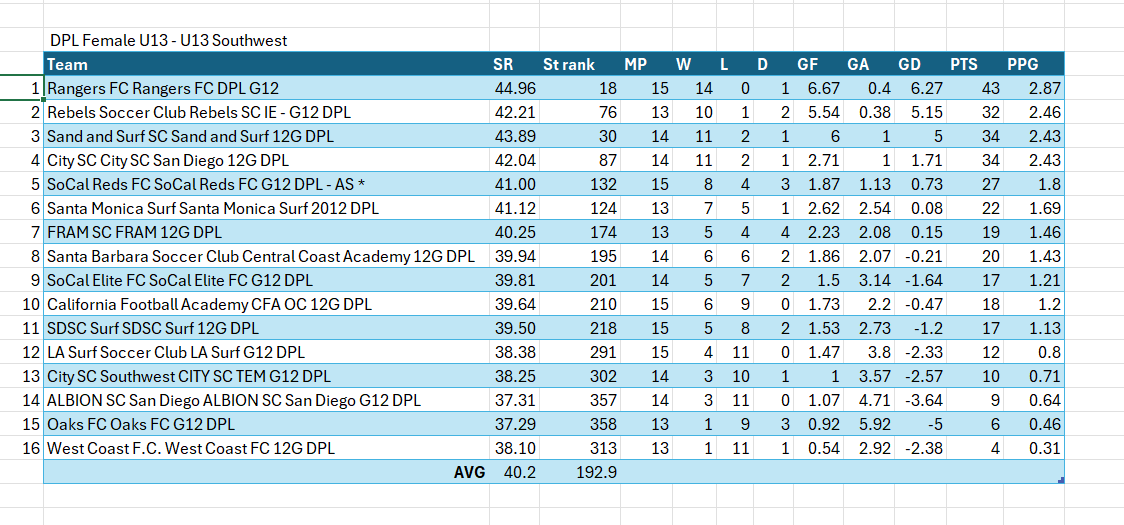The image size is (1124, 525).
Task: Click the SR value 44.96
Action: 516,89
